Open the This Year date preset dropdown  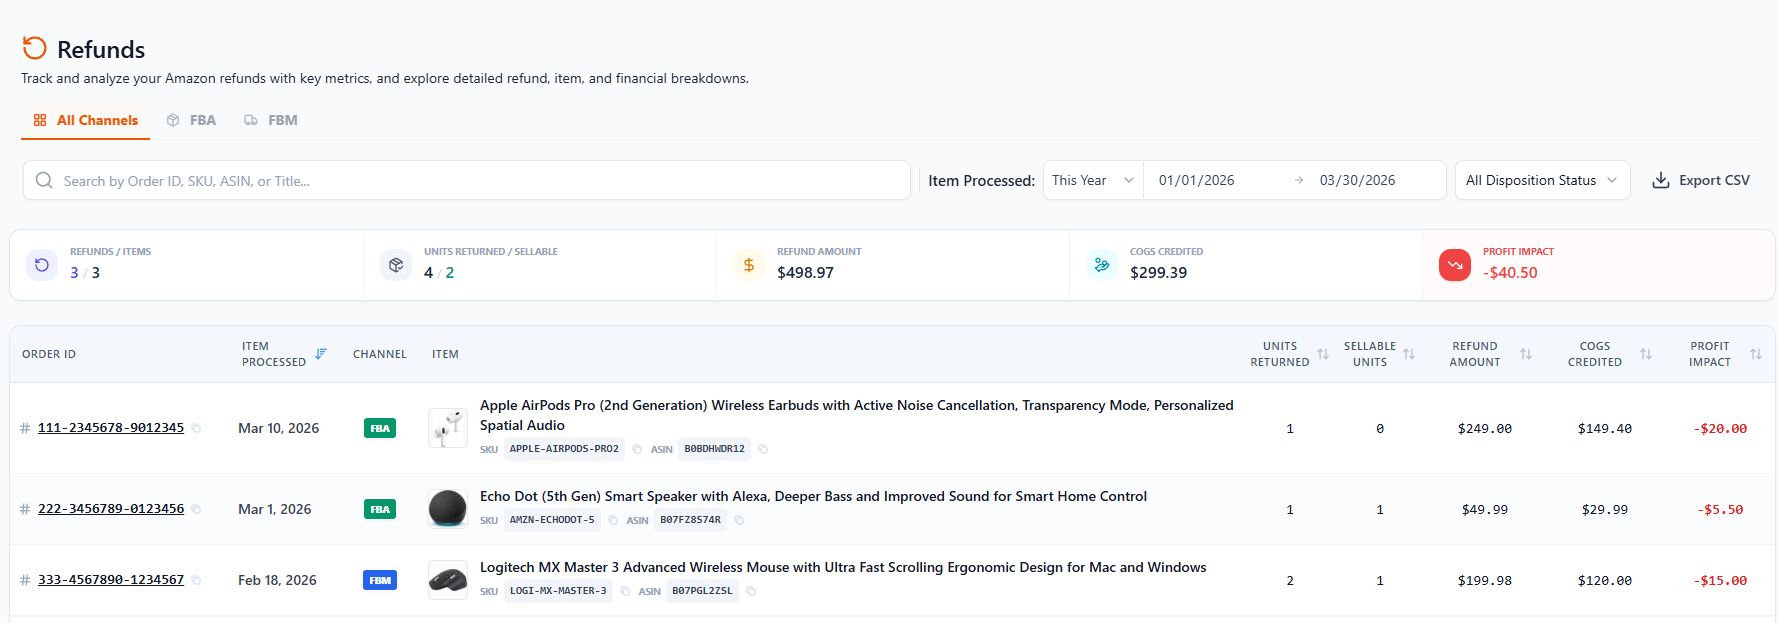[1093, 180]
